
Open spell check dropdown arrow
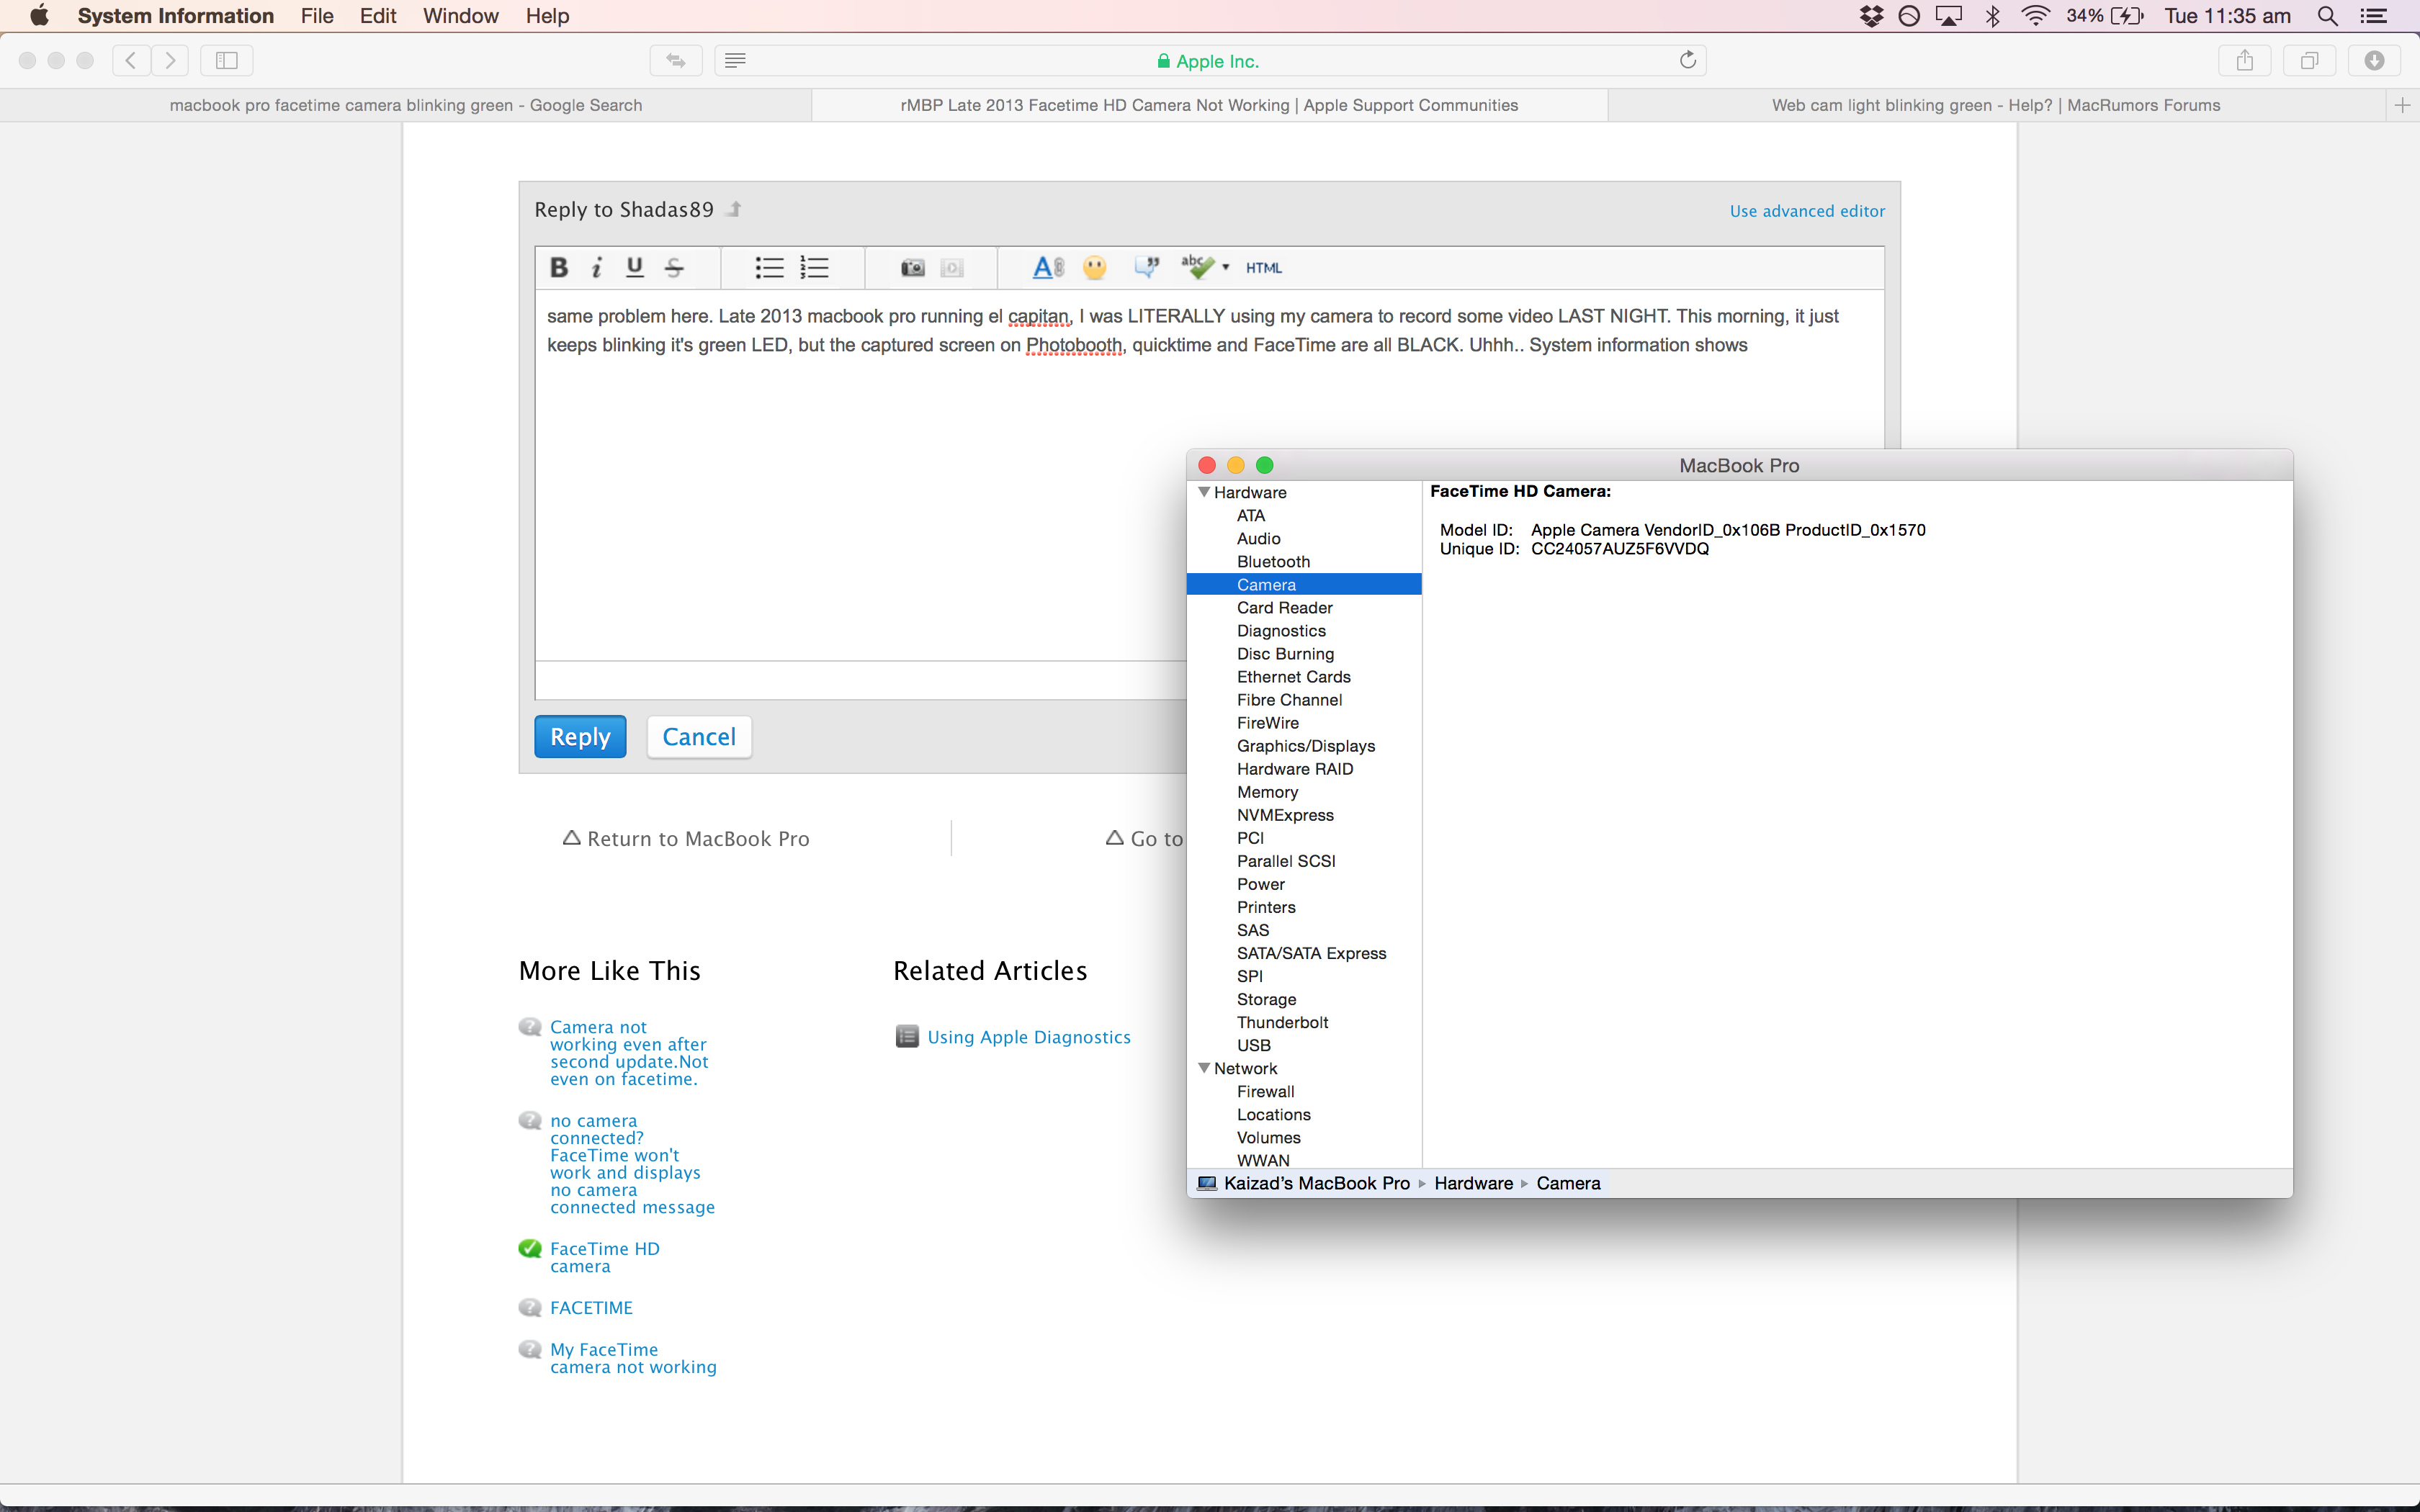point(1226,267)
